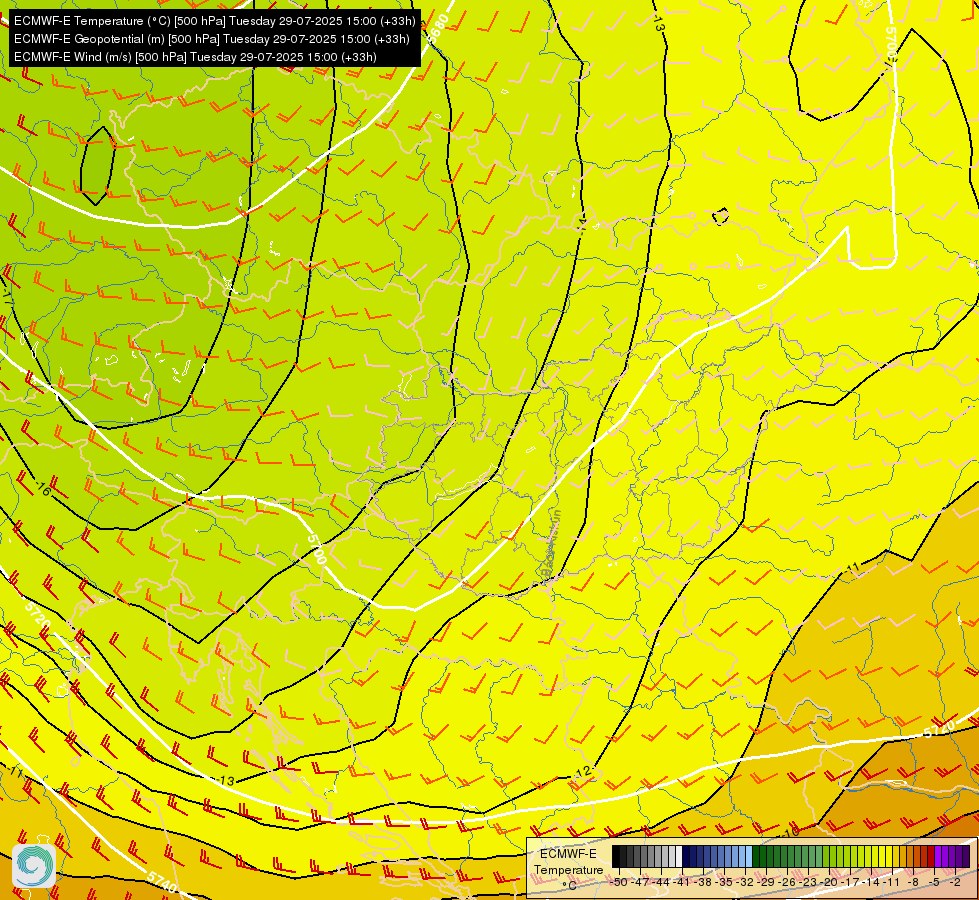Click the -26 legend scale value
The height and width of the screenshot is (900, 979).
point(787,883)
